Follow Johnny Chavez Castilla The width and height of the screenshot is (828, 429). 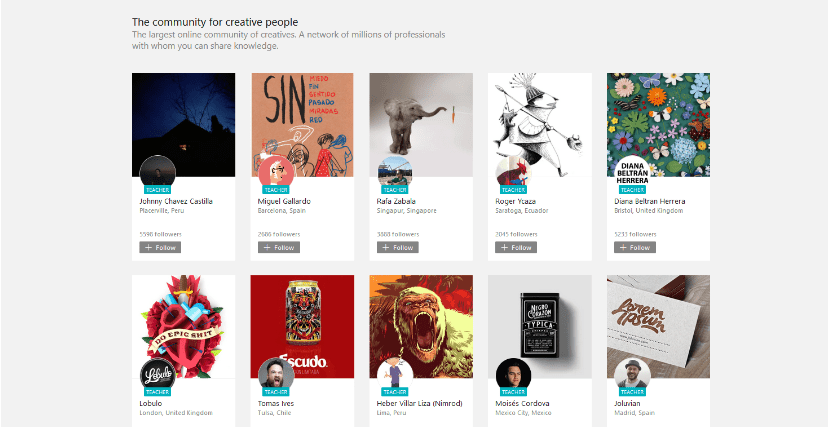pos(160,247)
